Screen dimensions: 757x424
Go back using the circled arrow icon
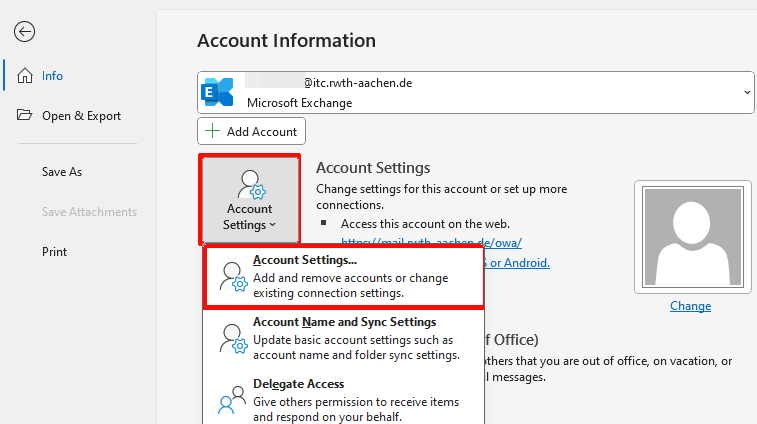point(24,32)
